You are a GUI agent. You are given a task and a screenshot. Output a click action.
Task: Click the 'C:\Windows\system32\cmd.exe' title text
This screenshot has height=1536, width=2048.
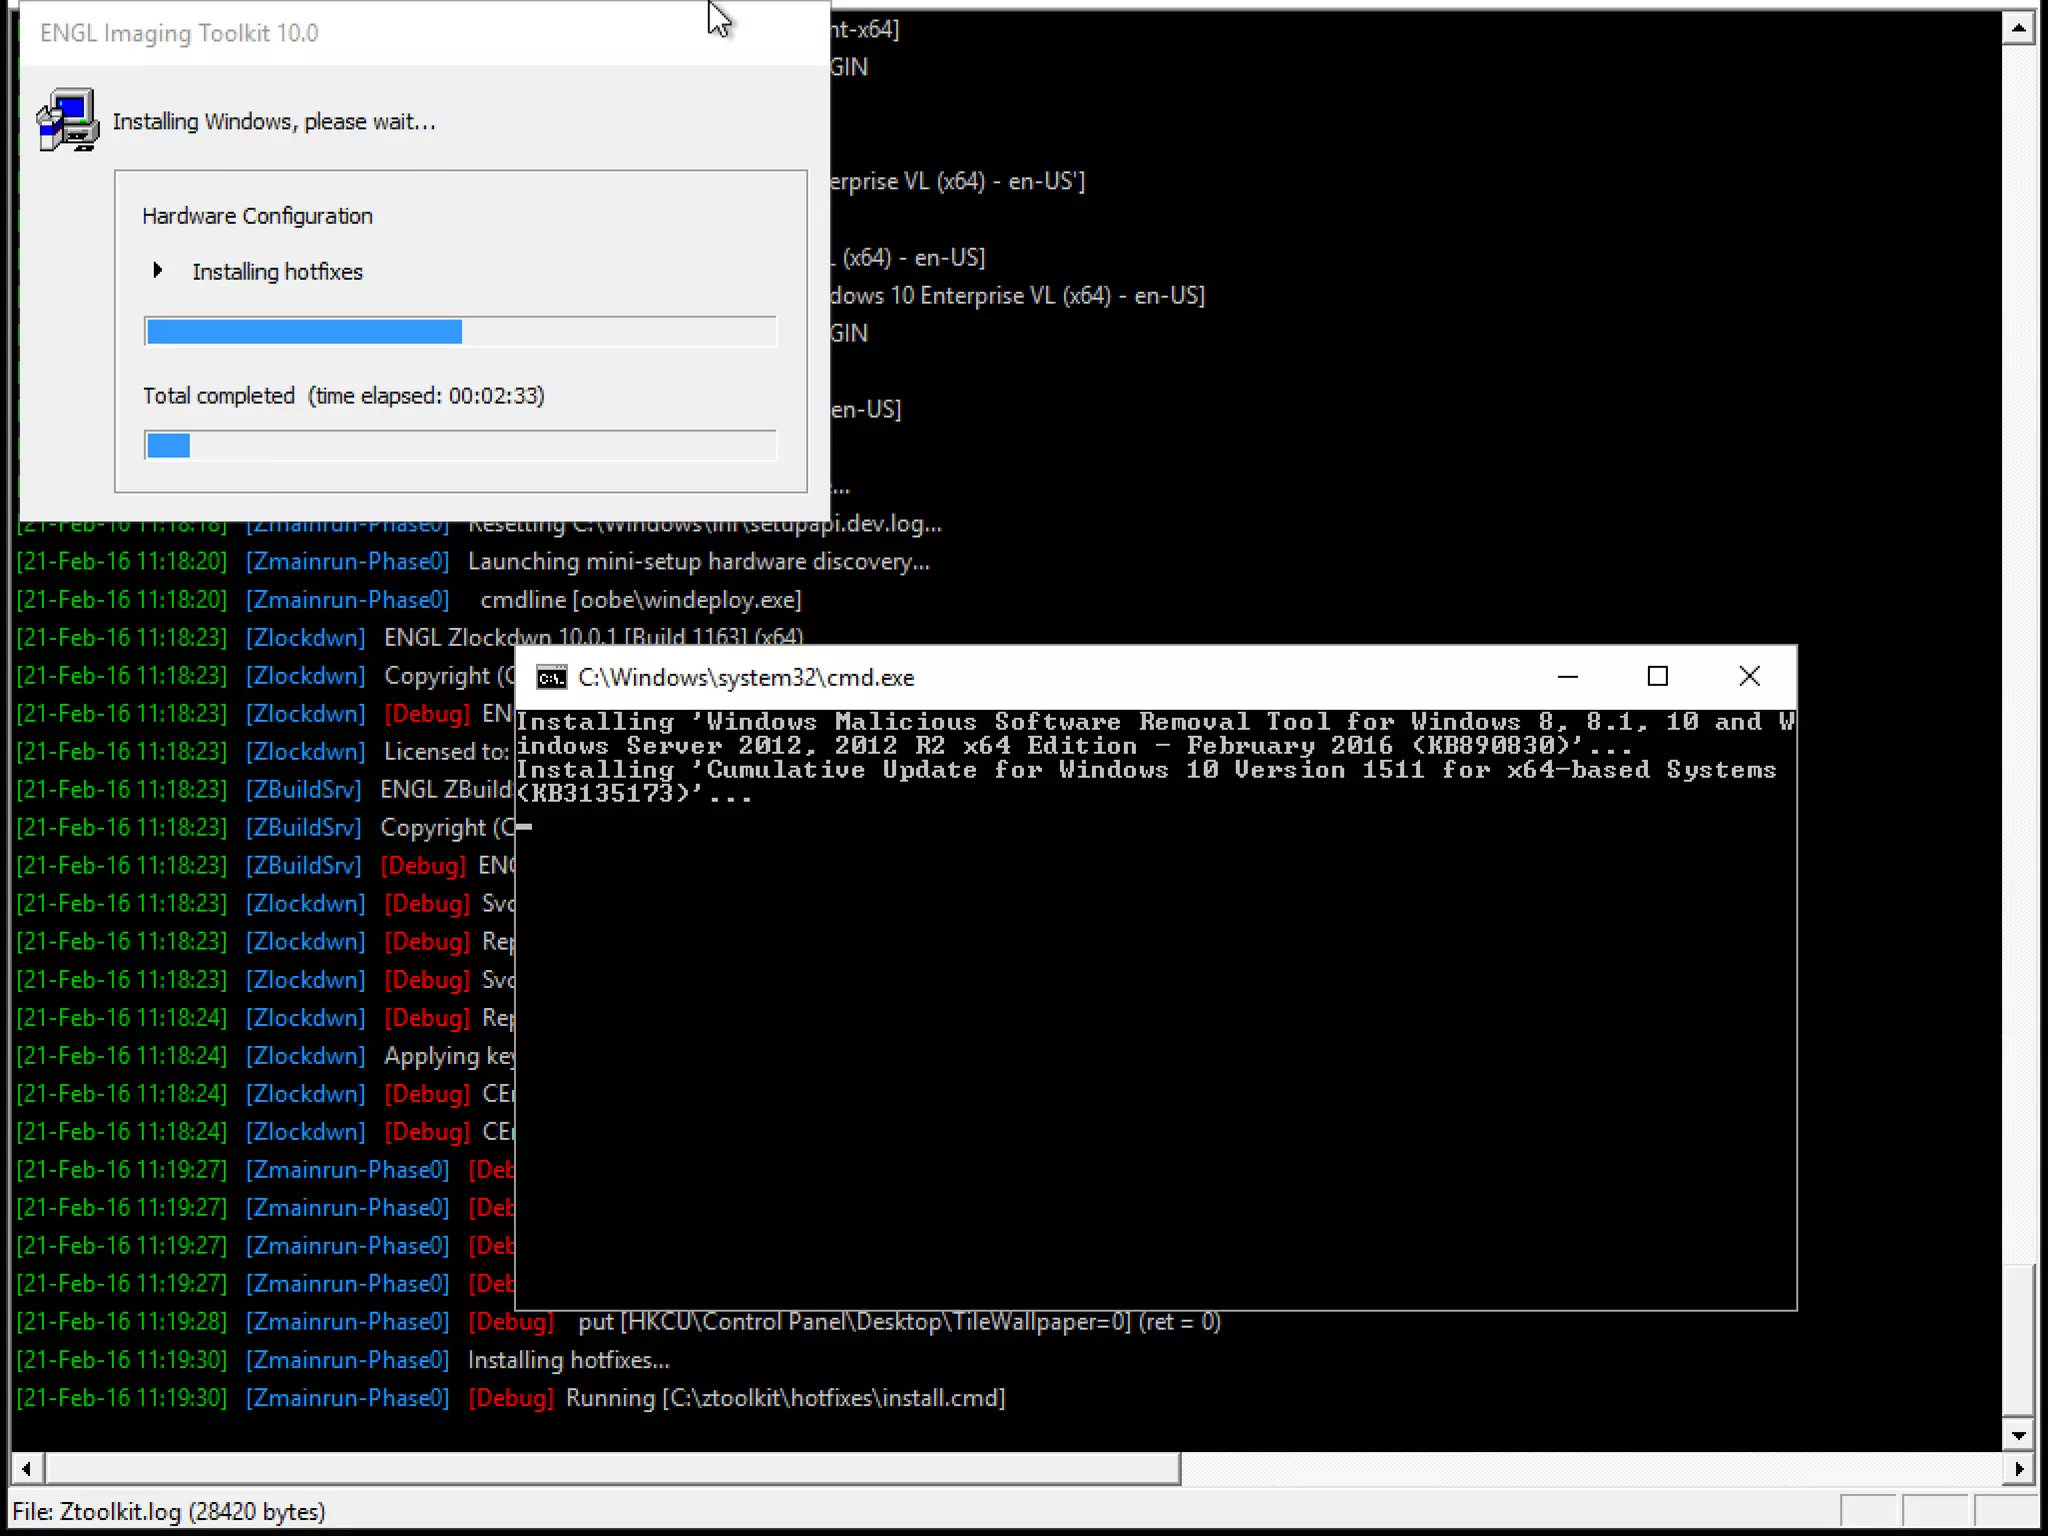[746, 678]
